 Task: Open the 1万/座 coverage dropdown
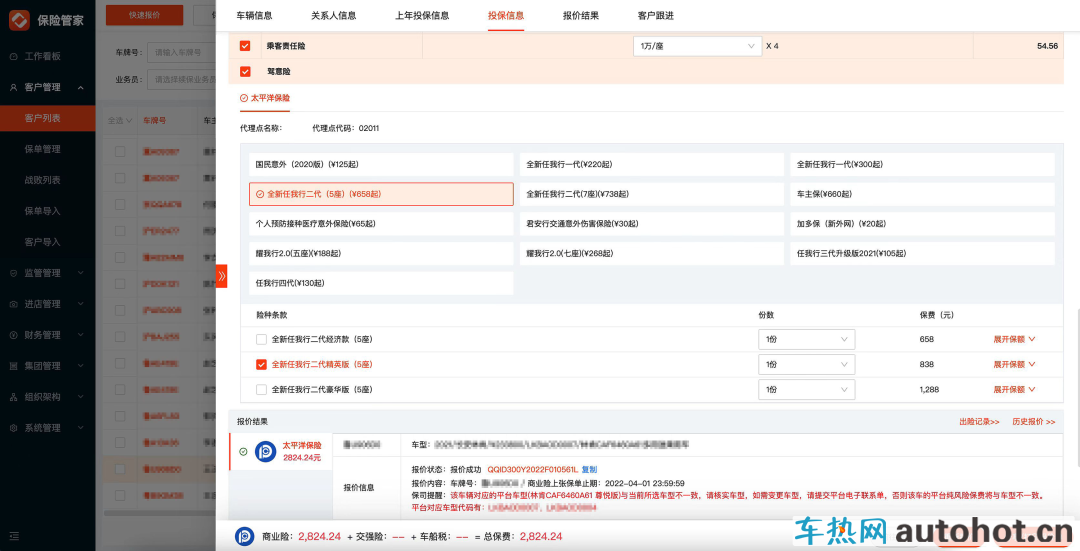coord(697,46)
